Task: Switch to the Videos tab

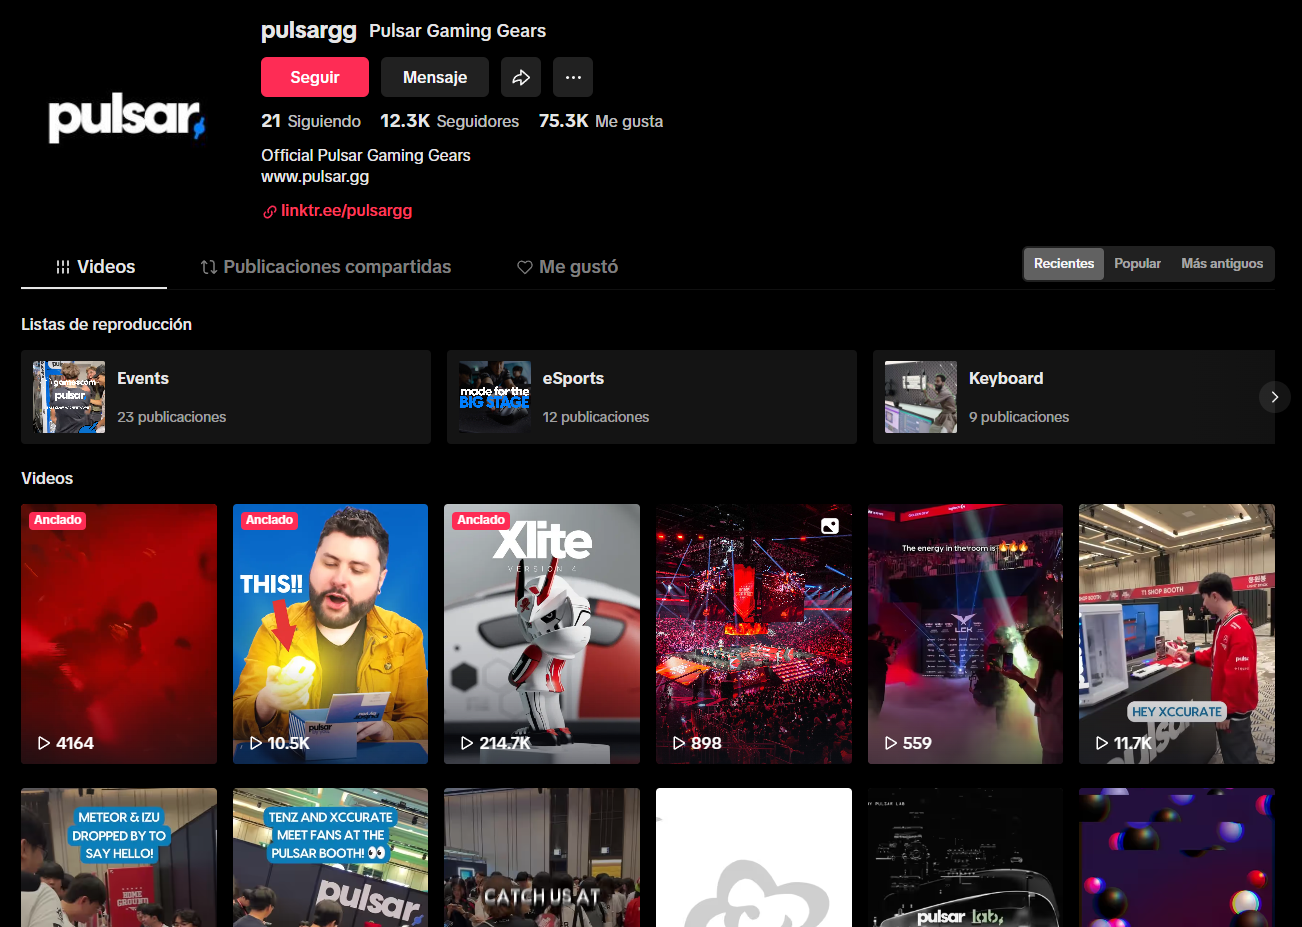Action: click(94, 267)
